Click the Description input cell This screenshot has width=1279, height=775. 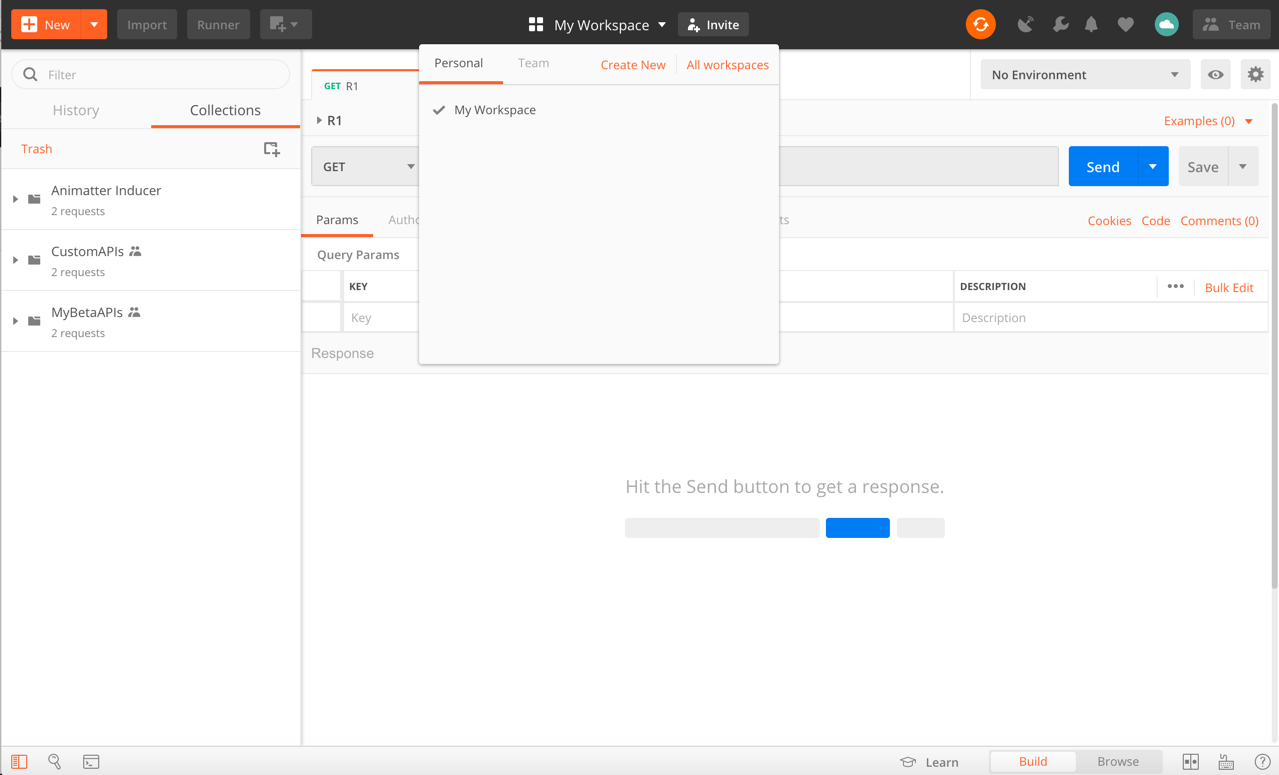click(x=1110, y=318)
